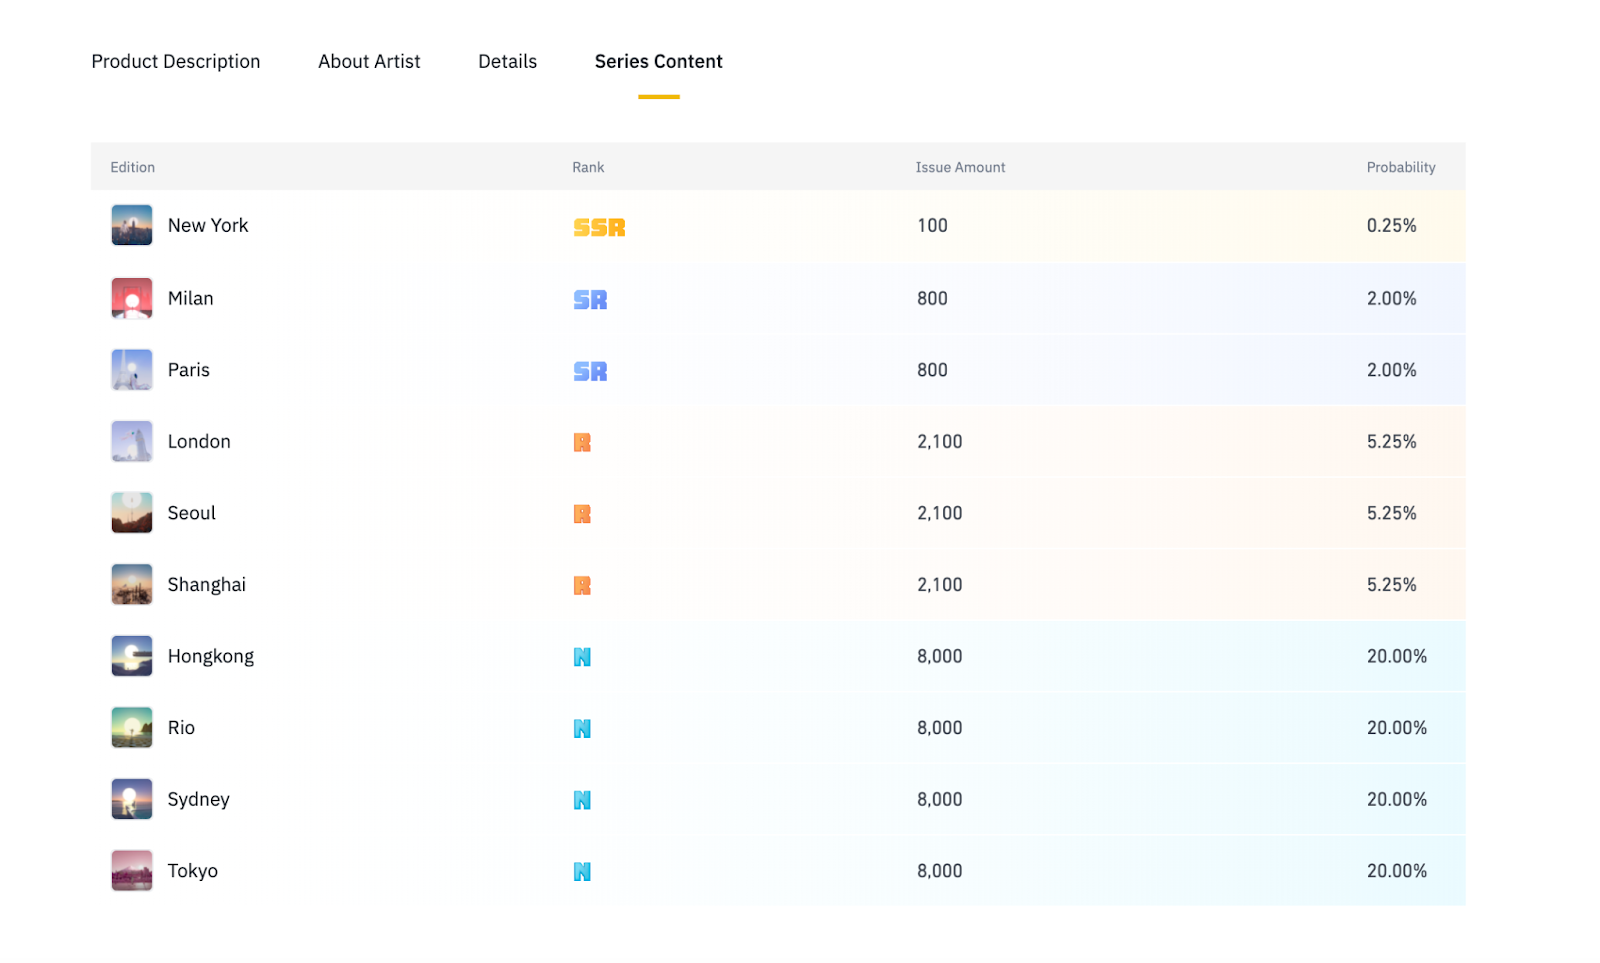Click the Rio edition name
The height and width of the screenshot is (963, 1600).
point(181,728)
